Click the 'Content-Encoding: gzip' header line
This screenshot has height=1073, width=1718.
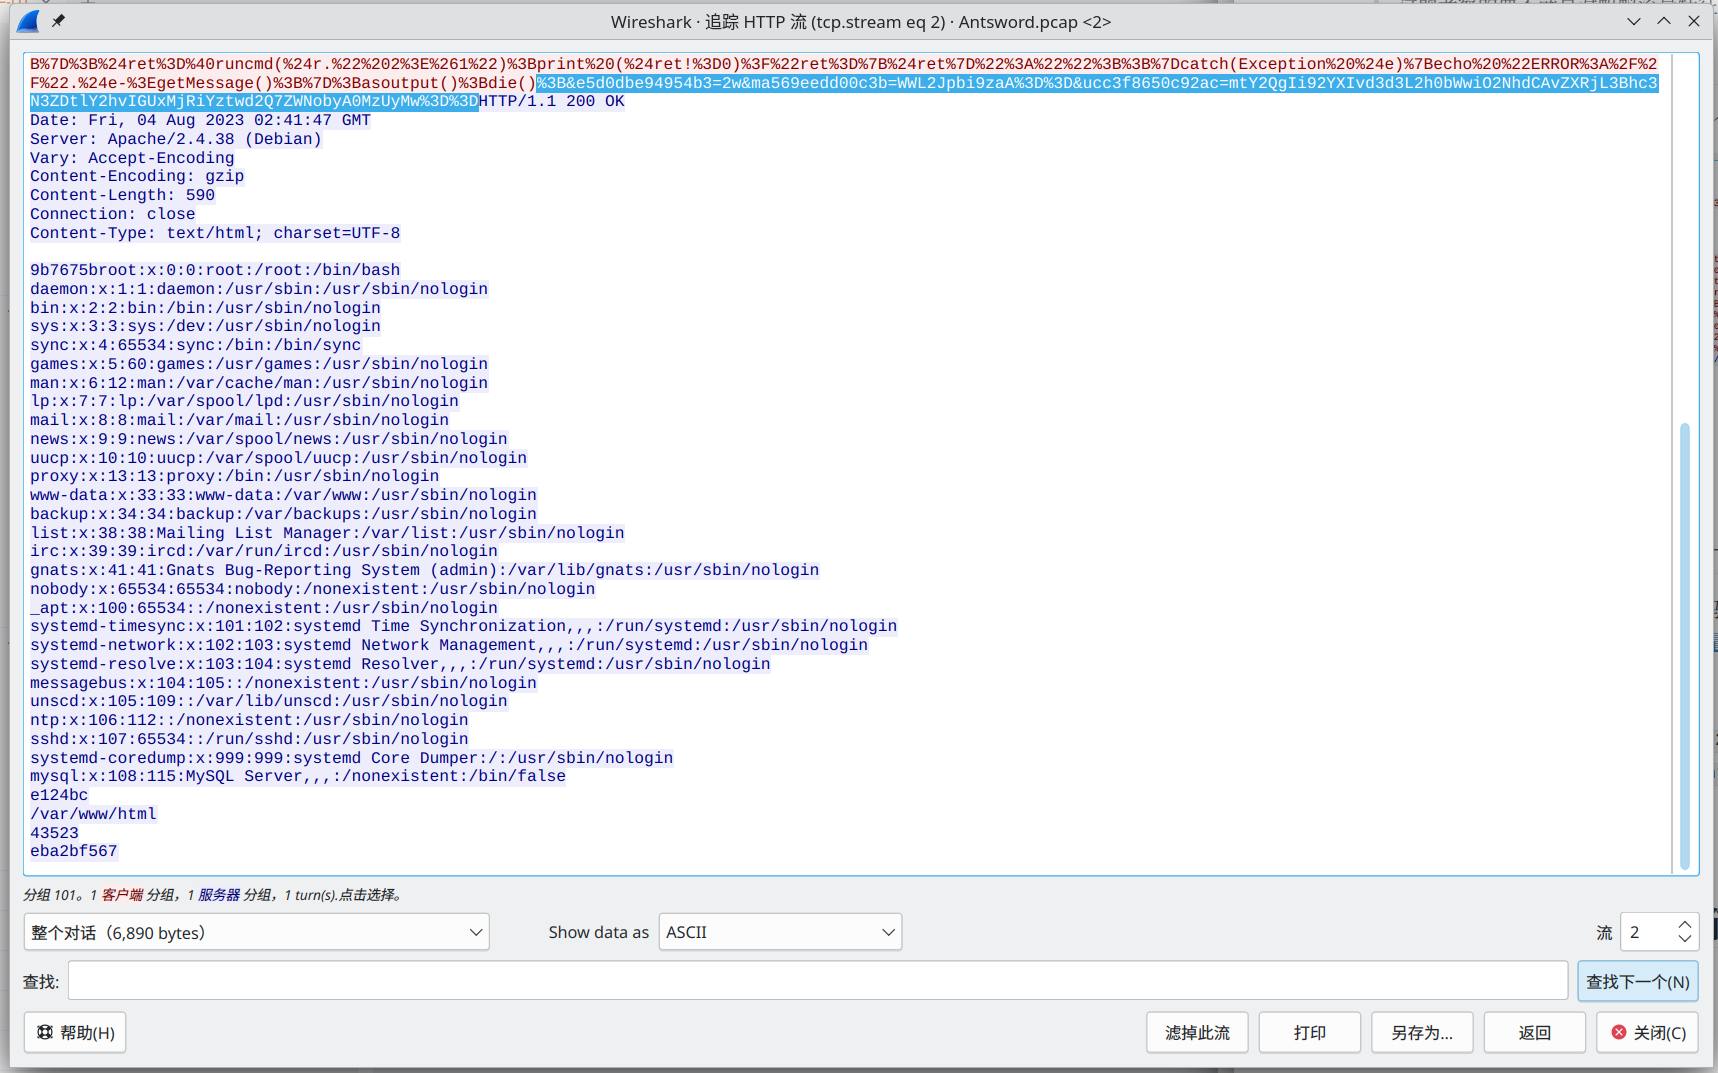[137, 176]
